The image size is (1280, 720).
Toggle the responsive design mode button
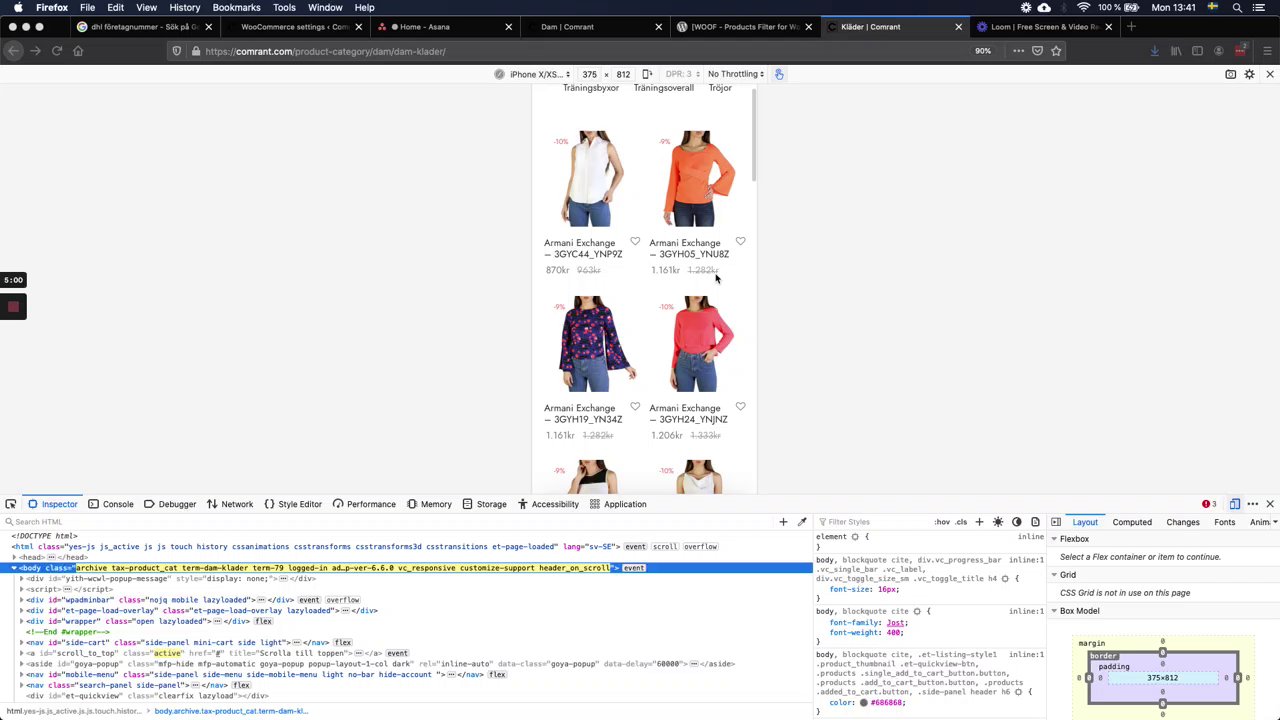[x=1235, y=504]
